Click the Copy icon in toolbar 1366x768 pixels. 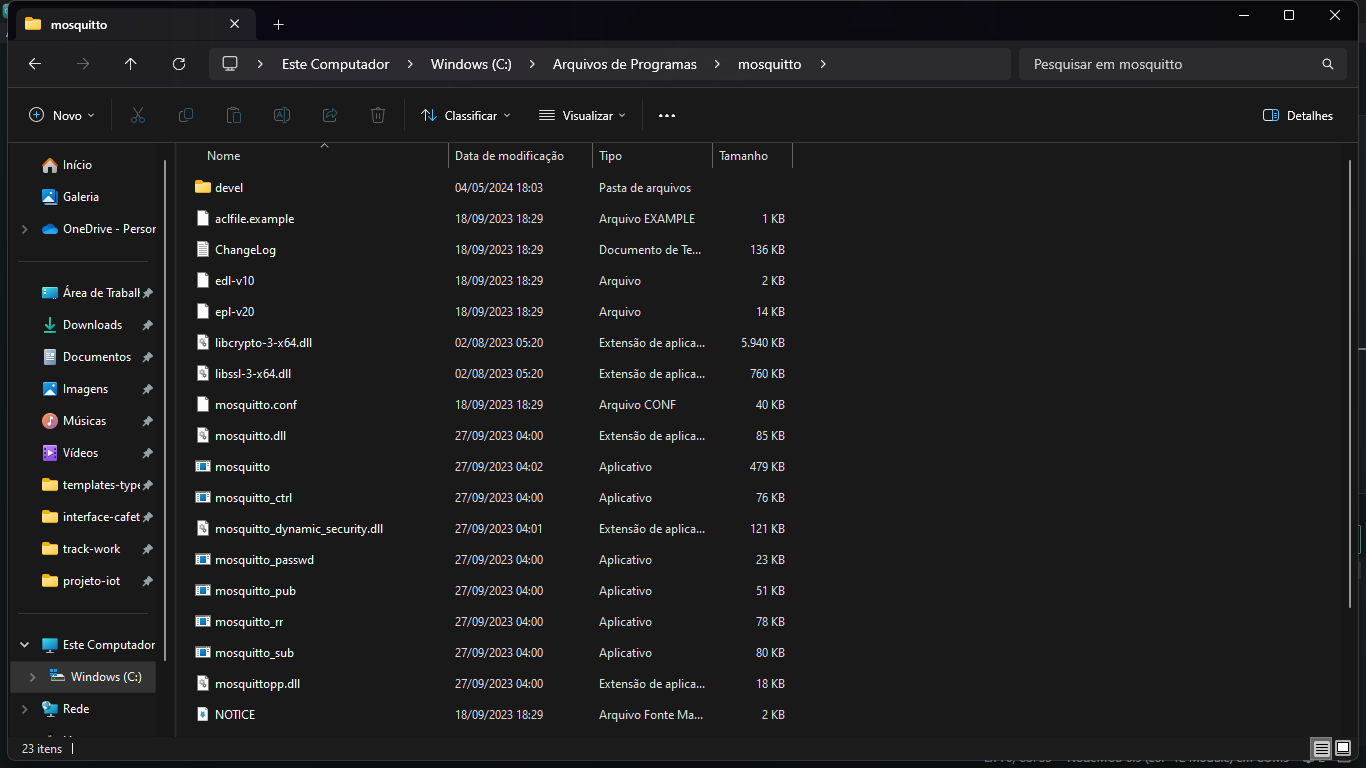coord(186,115)
